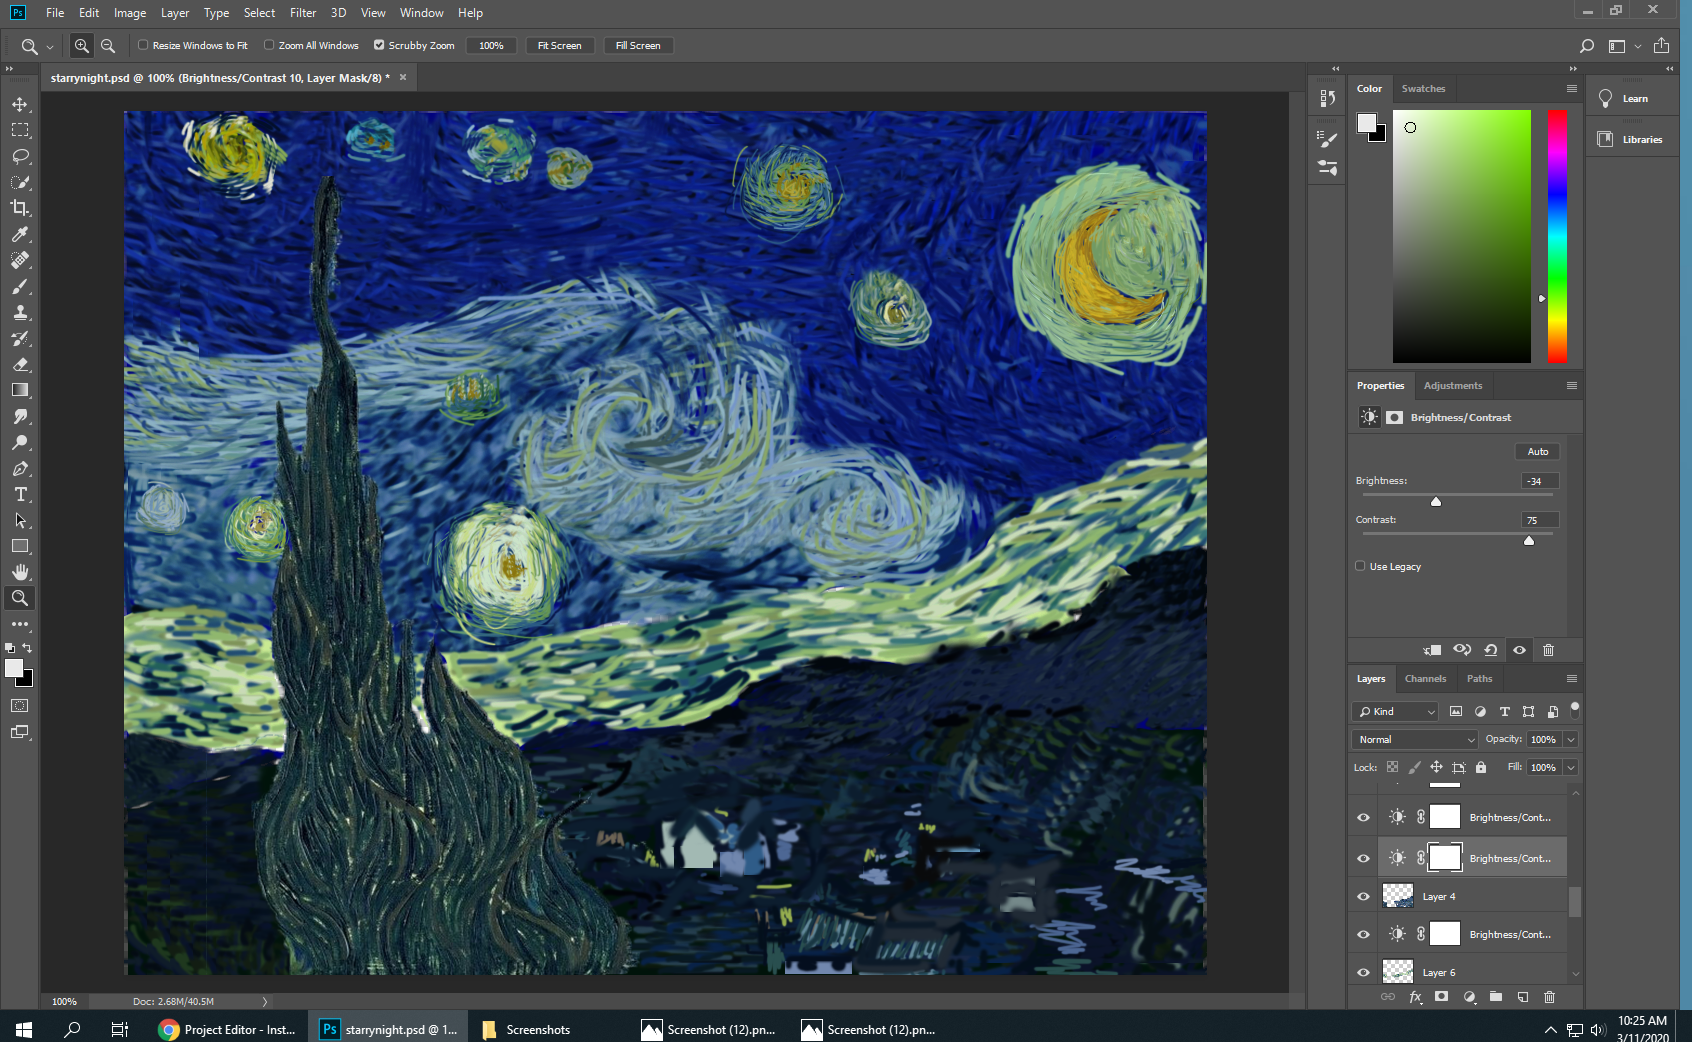Delete the adjustment layer via Properties trash icon

[x=1548, y=650]
